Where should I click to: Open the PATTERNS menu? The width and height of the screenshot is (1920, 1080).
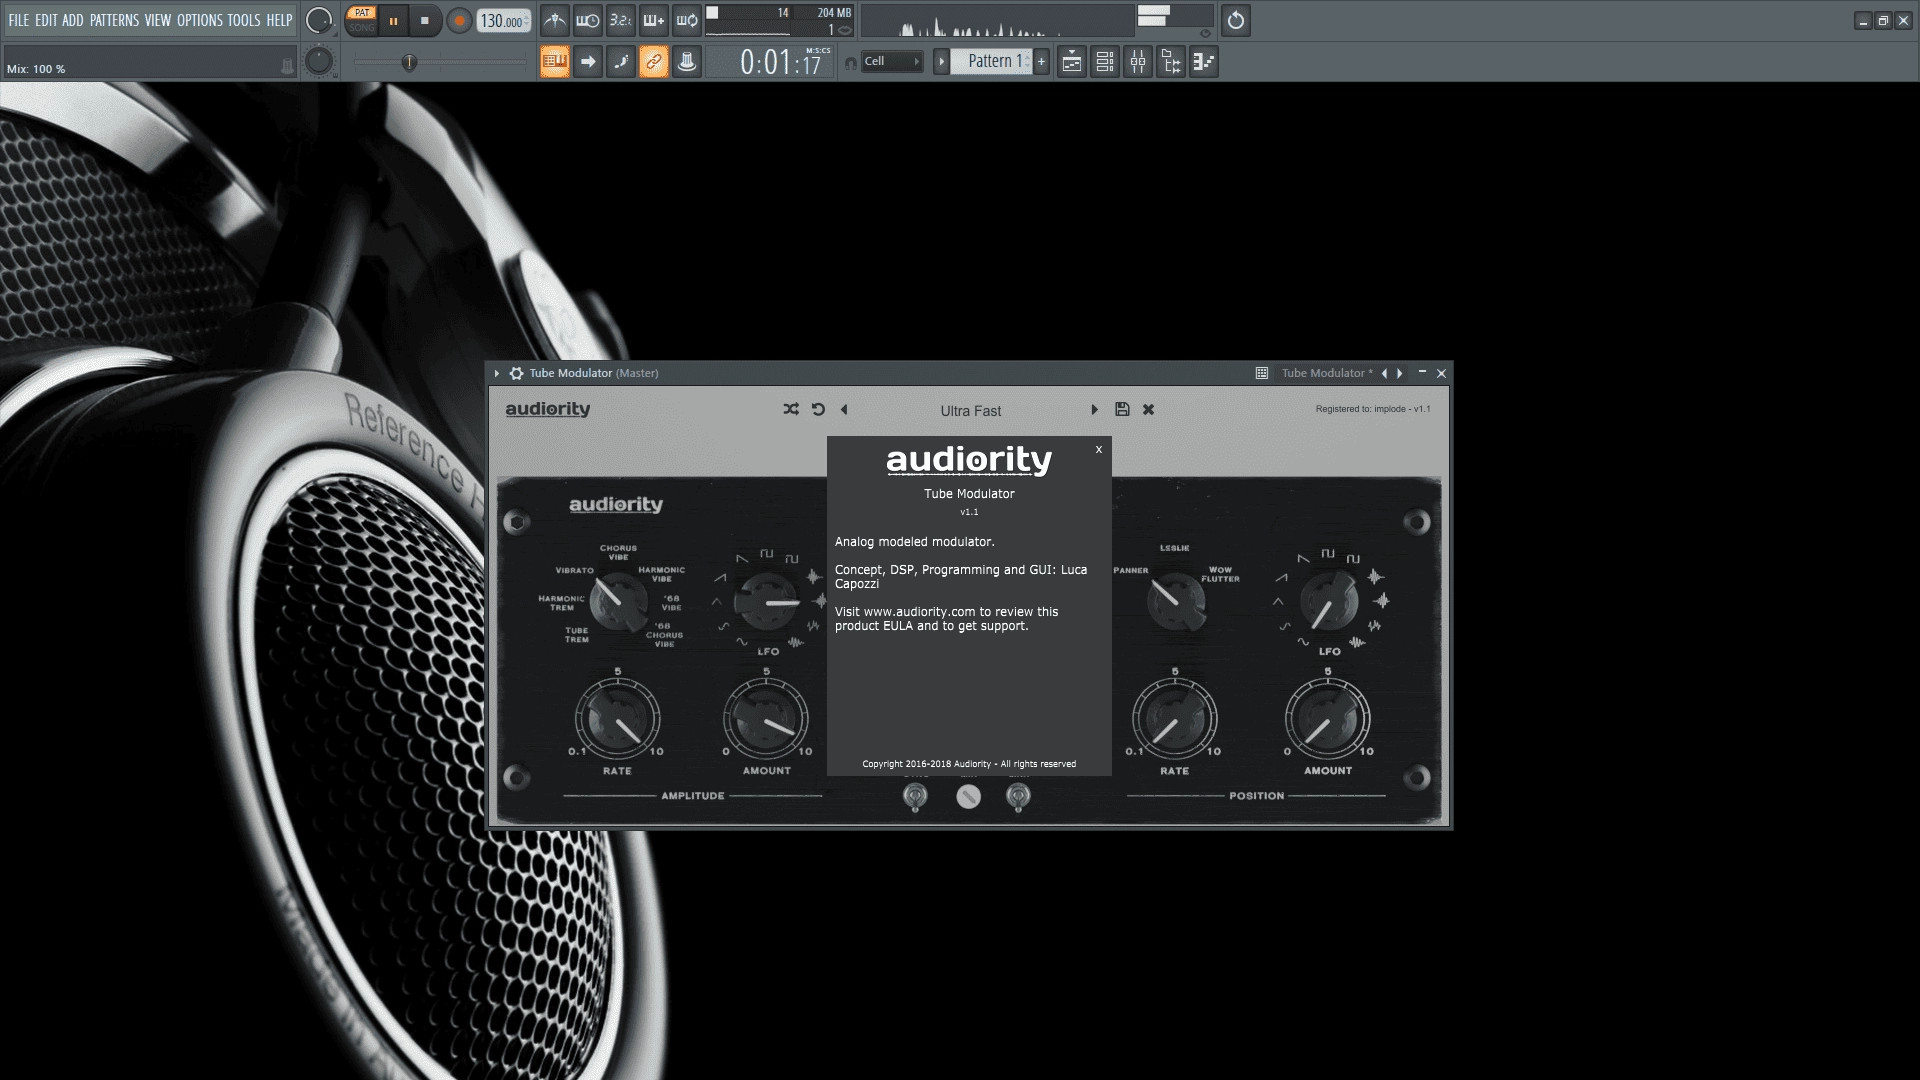click(114, 20)
